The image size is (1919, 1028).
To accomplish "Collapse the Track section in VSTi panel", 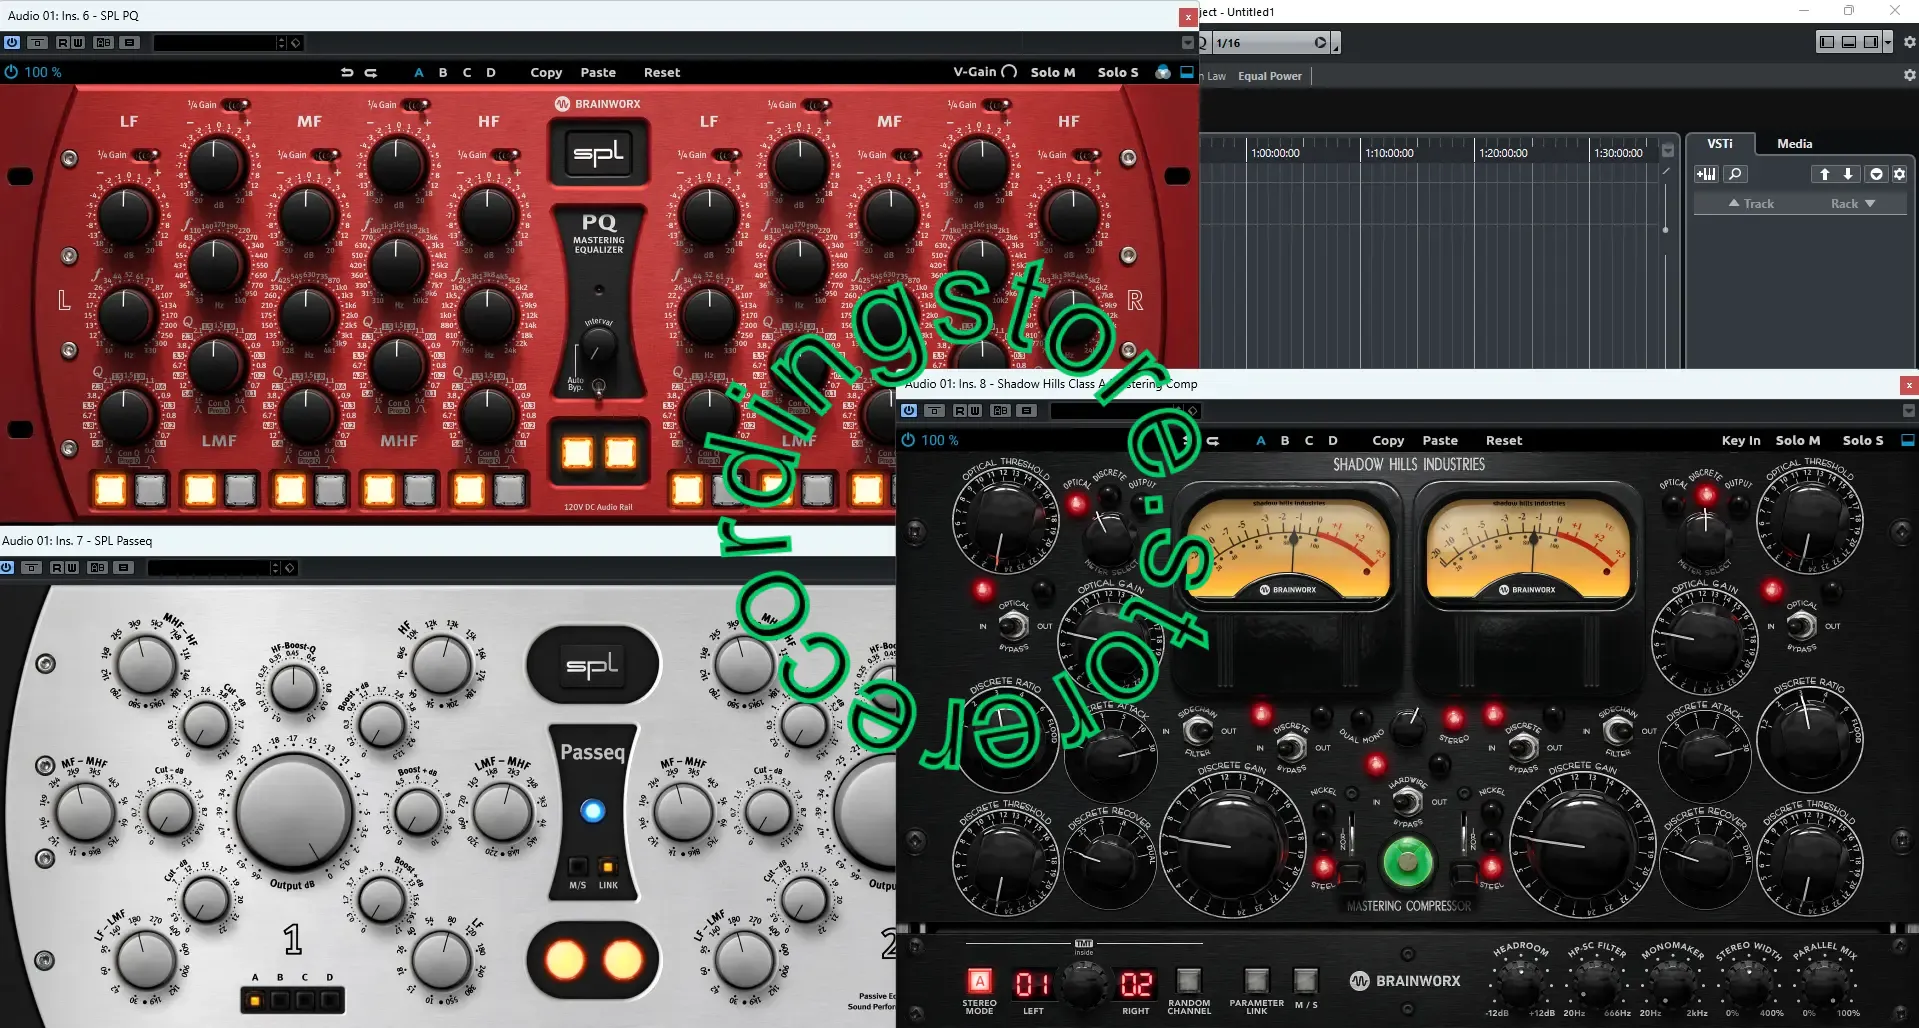I will tap(1751, 203).
